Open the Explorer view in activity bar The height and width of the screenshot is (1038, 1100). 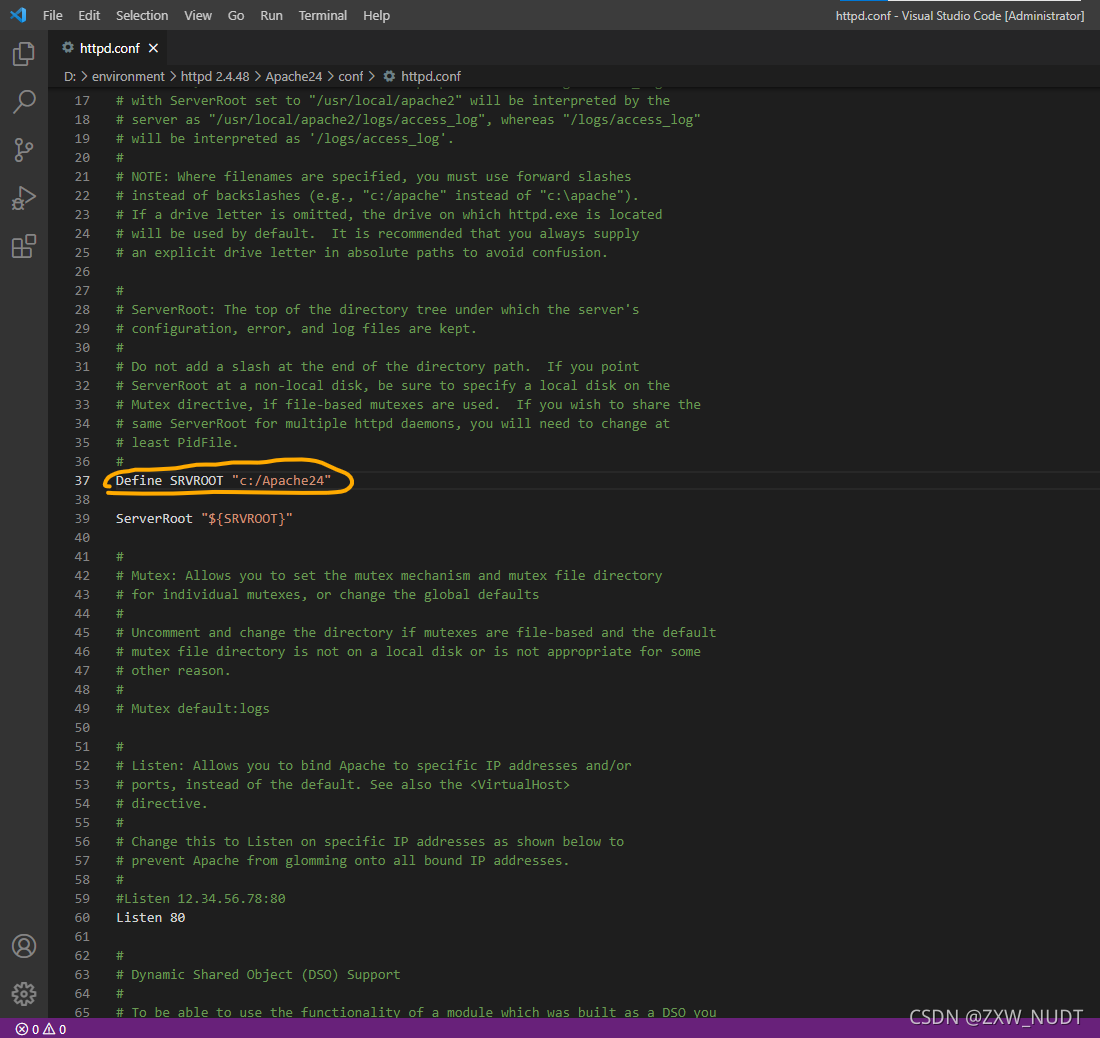(x=24, y=53)
